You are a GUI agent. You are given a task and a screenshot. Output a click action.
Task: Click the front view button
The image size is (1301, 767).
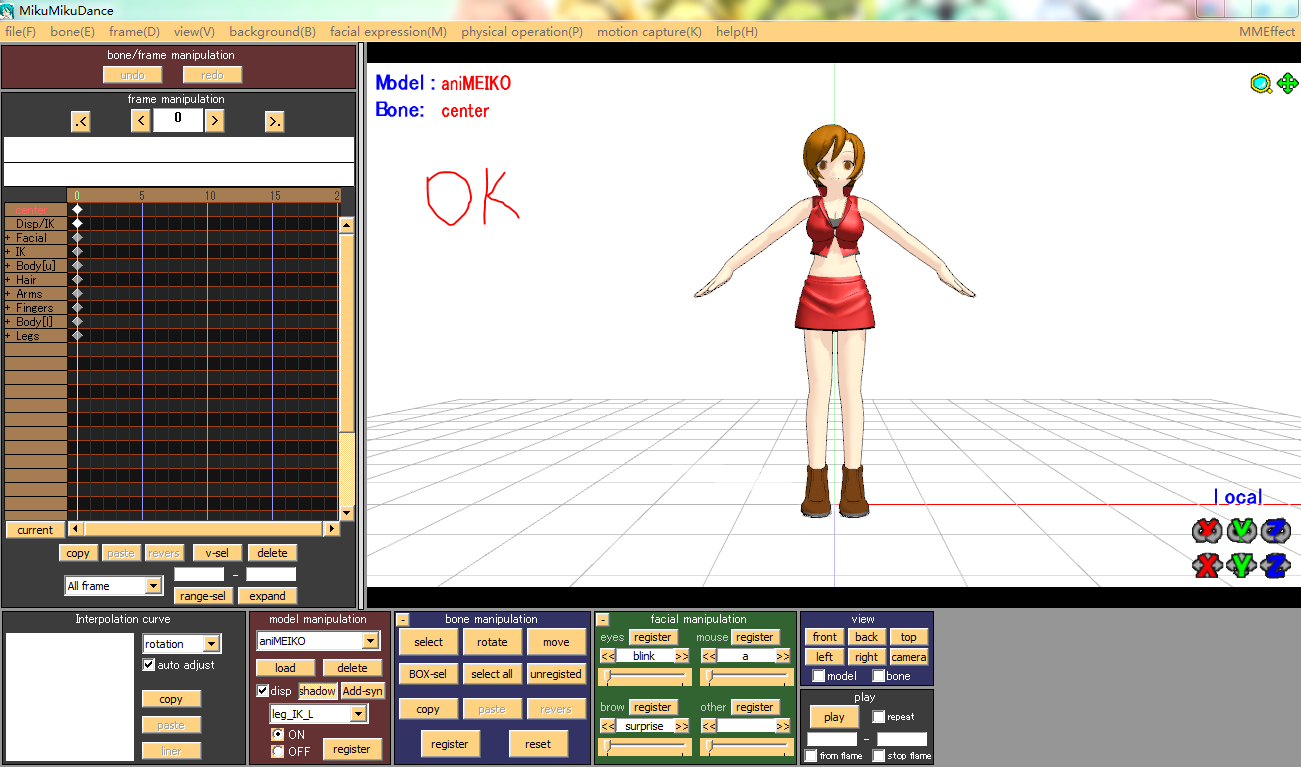[825, 637]
